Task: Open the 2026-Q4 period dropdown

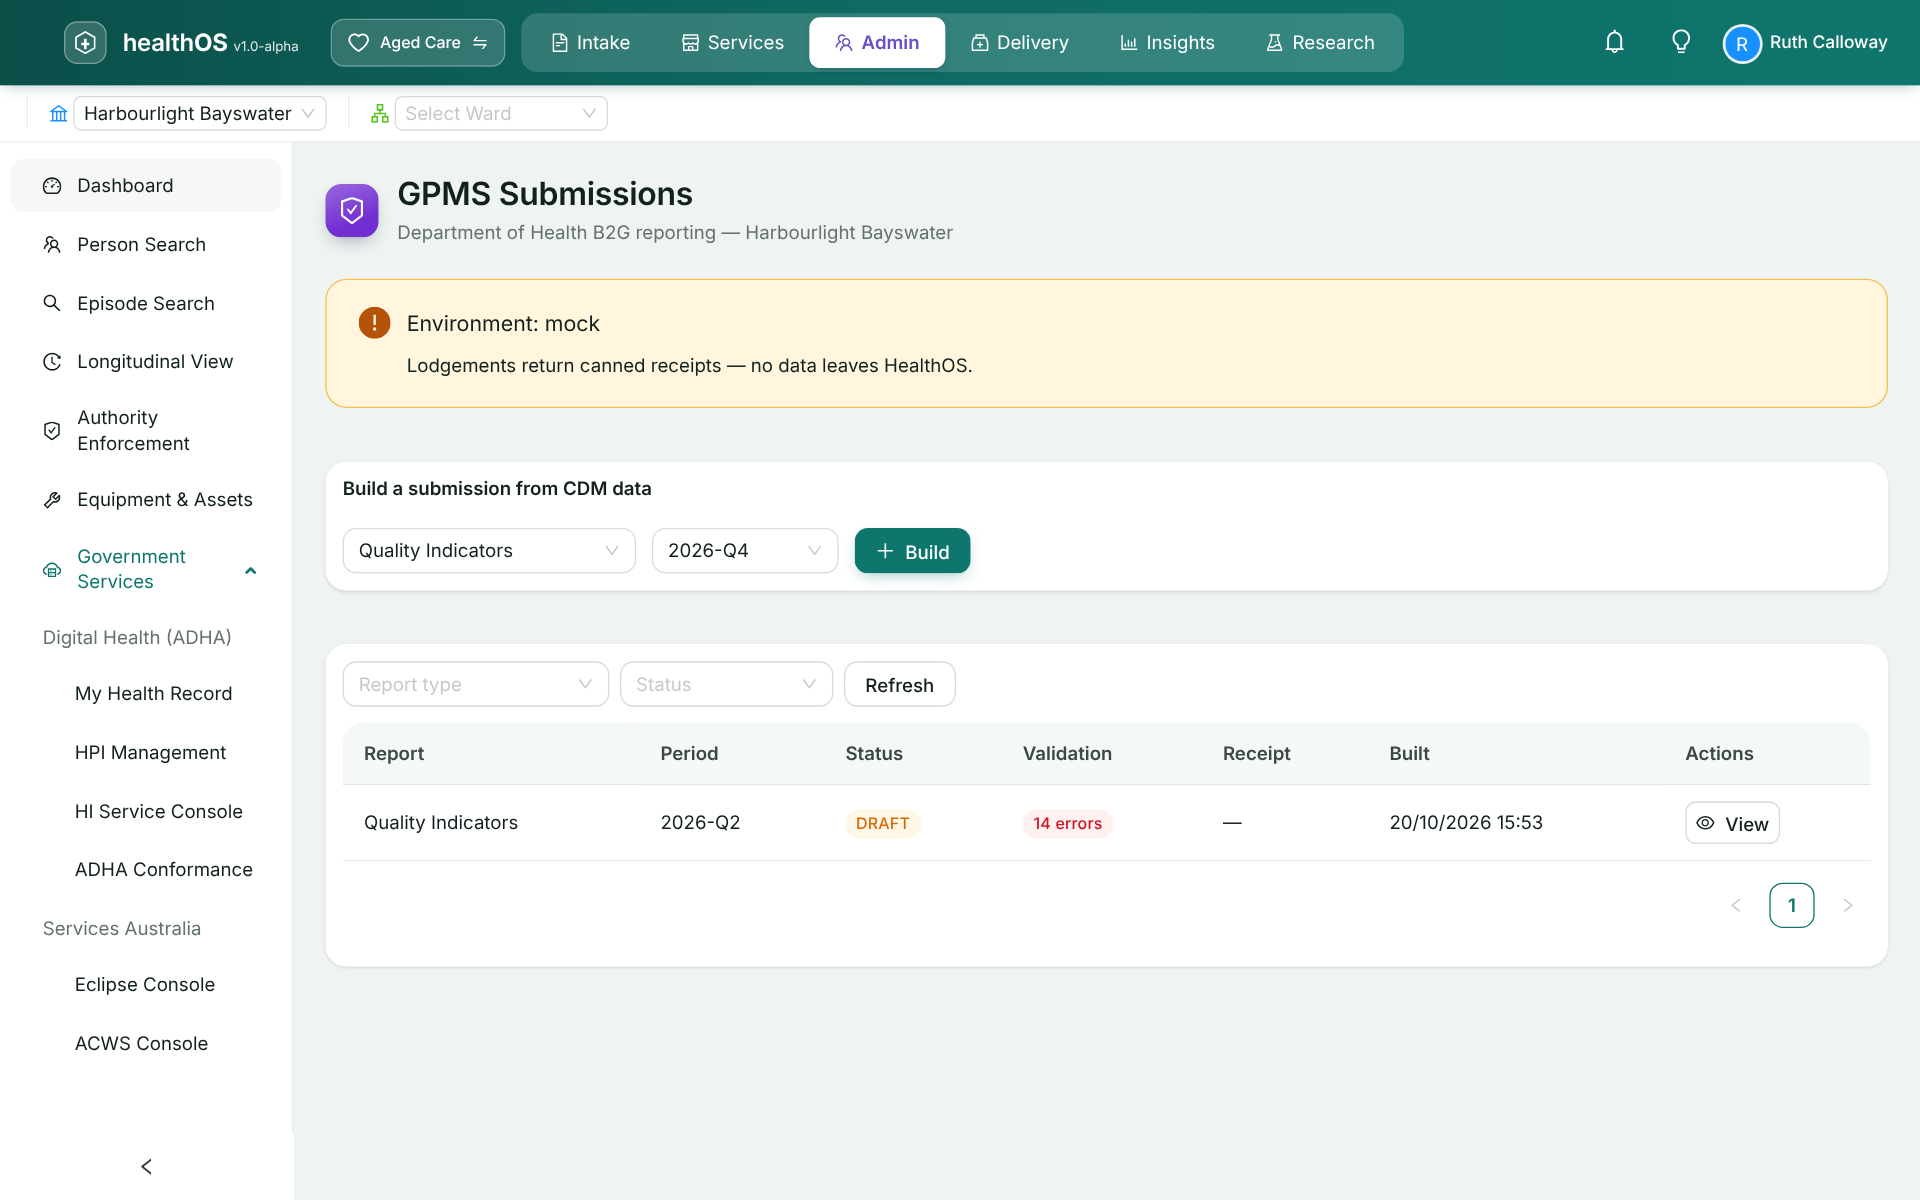Action: pos(745,551)
